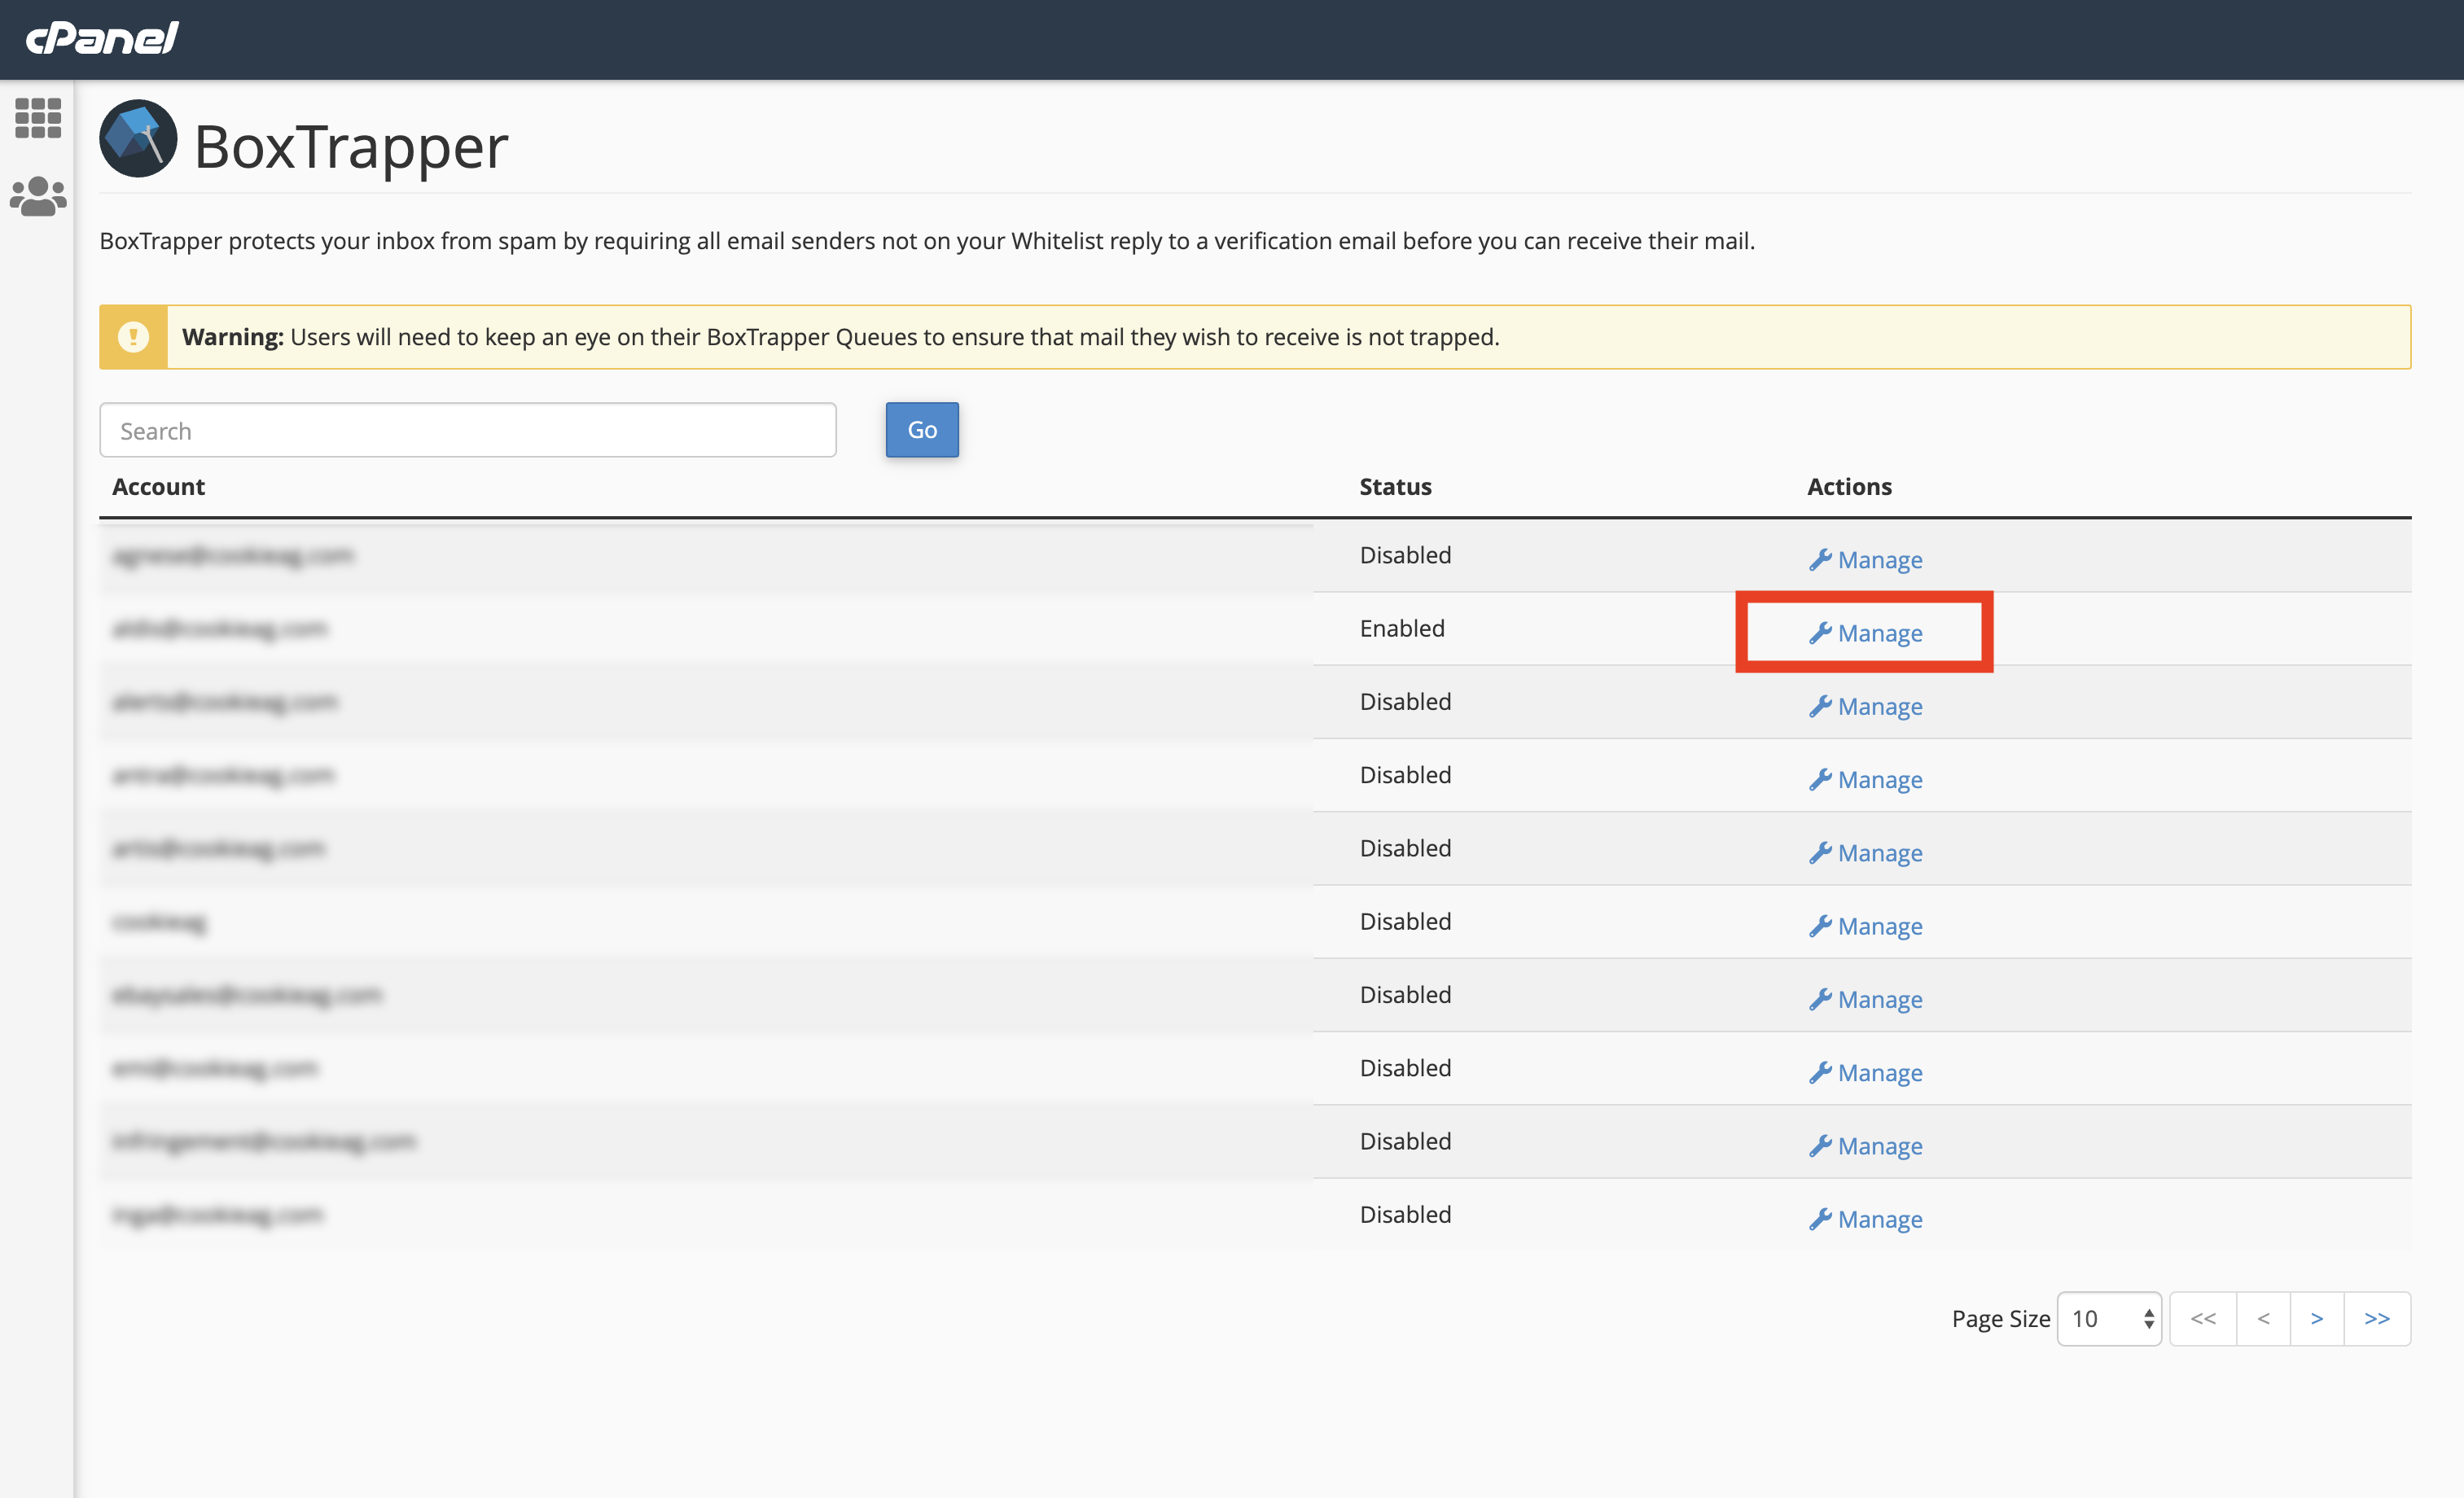Click wrench icon in the Enabled row
Image resolution: width=2464 pixels, height=1498 pixels.
pos(1820,633)
